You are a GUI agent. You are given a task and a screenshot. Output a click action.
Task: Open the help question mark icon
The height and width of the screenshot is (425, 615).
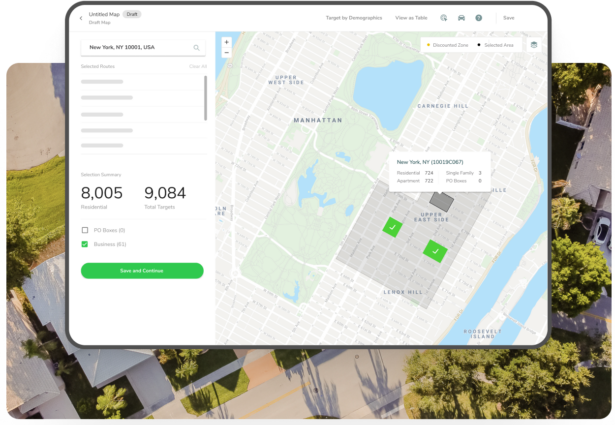pyautogui.click(x=478, y=18)
